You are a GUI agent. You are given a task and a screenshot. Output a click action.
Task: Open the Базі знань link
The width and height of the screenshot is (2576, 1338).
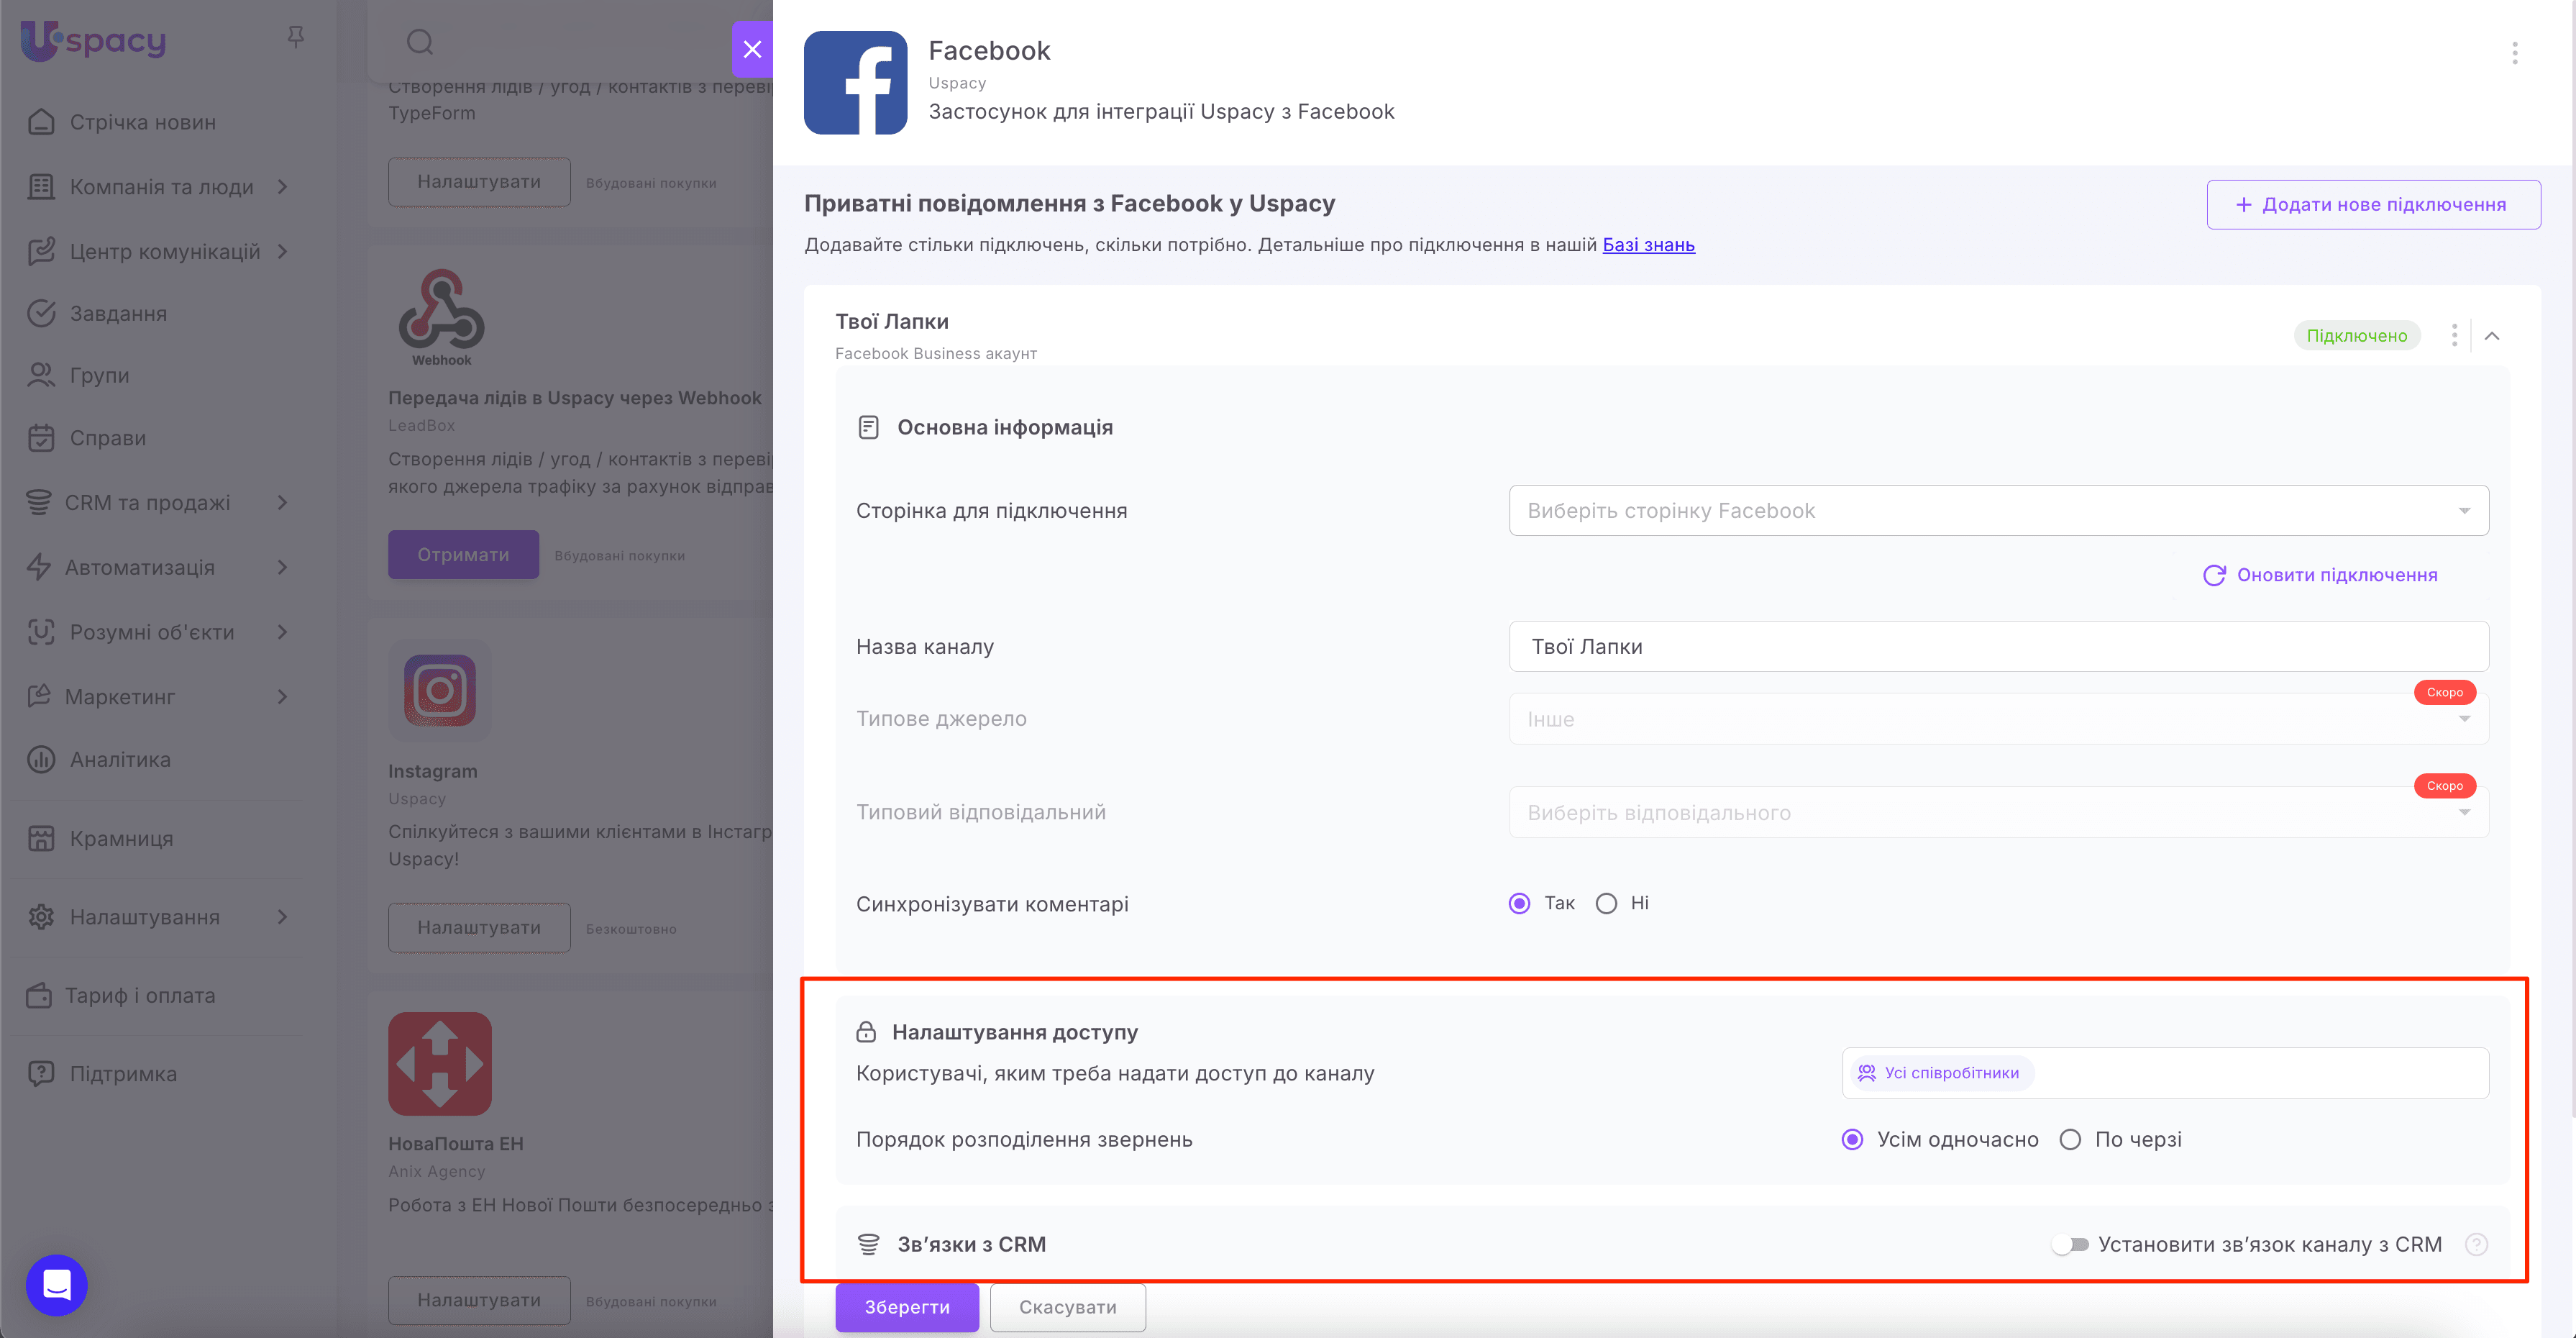(1648, 245)
